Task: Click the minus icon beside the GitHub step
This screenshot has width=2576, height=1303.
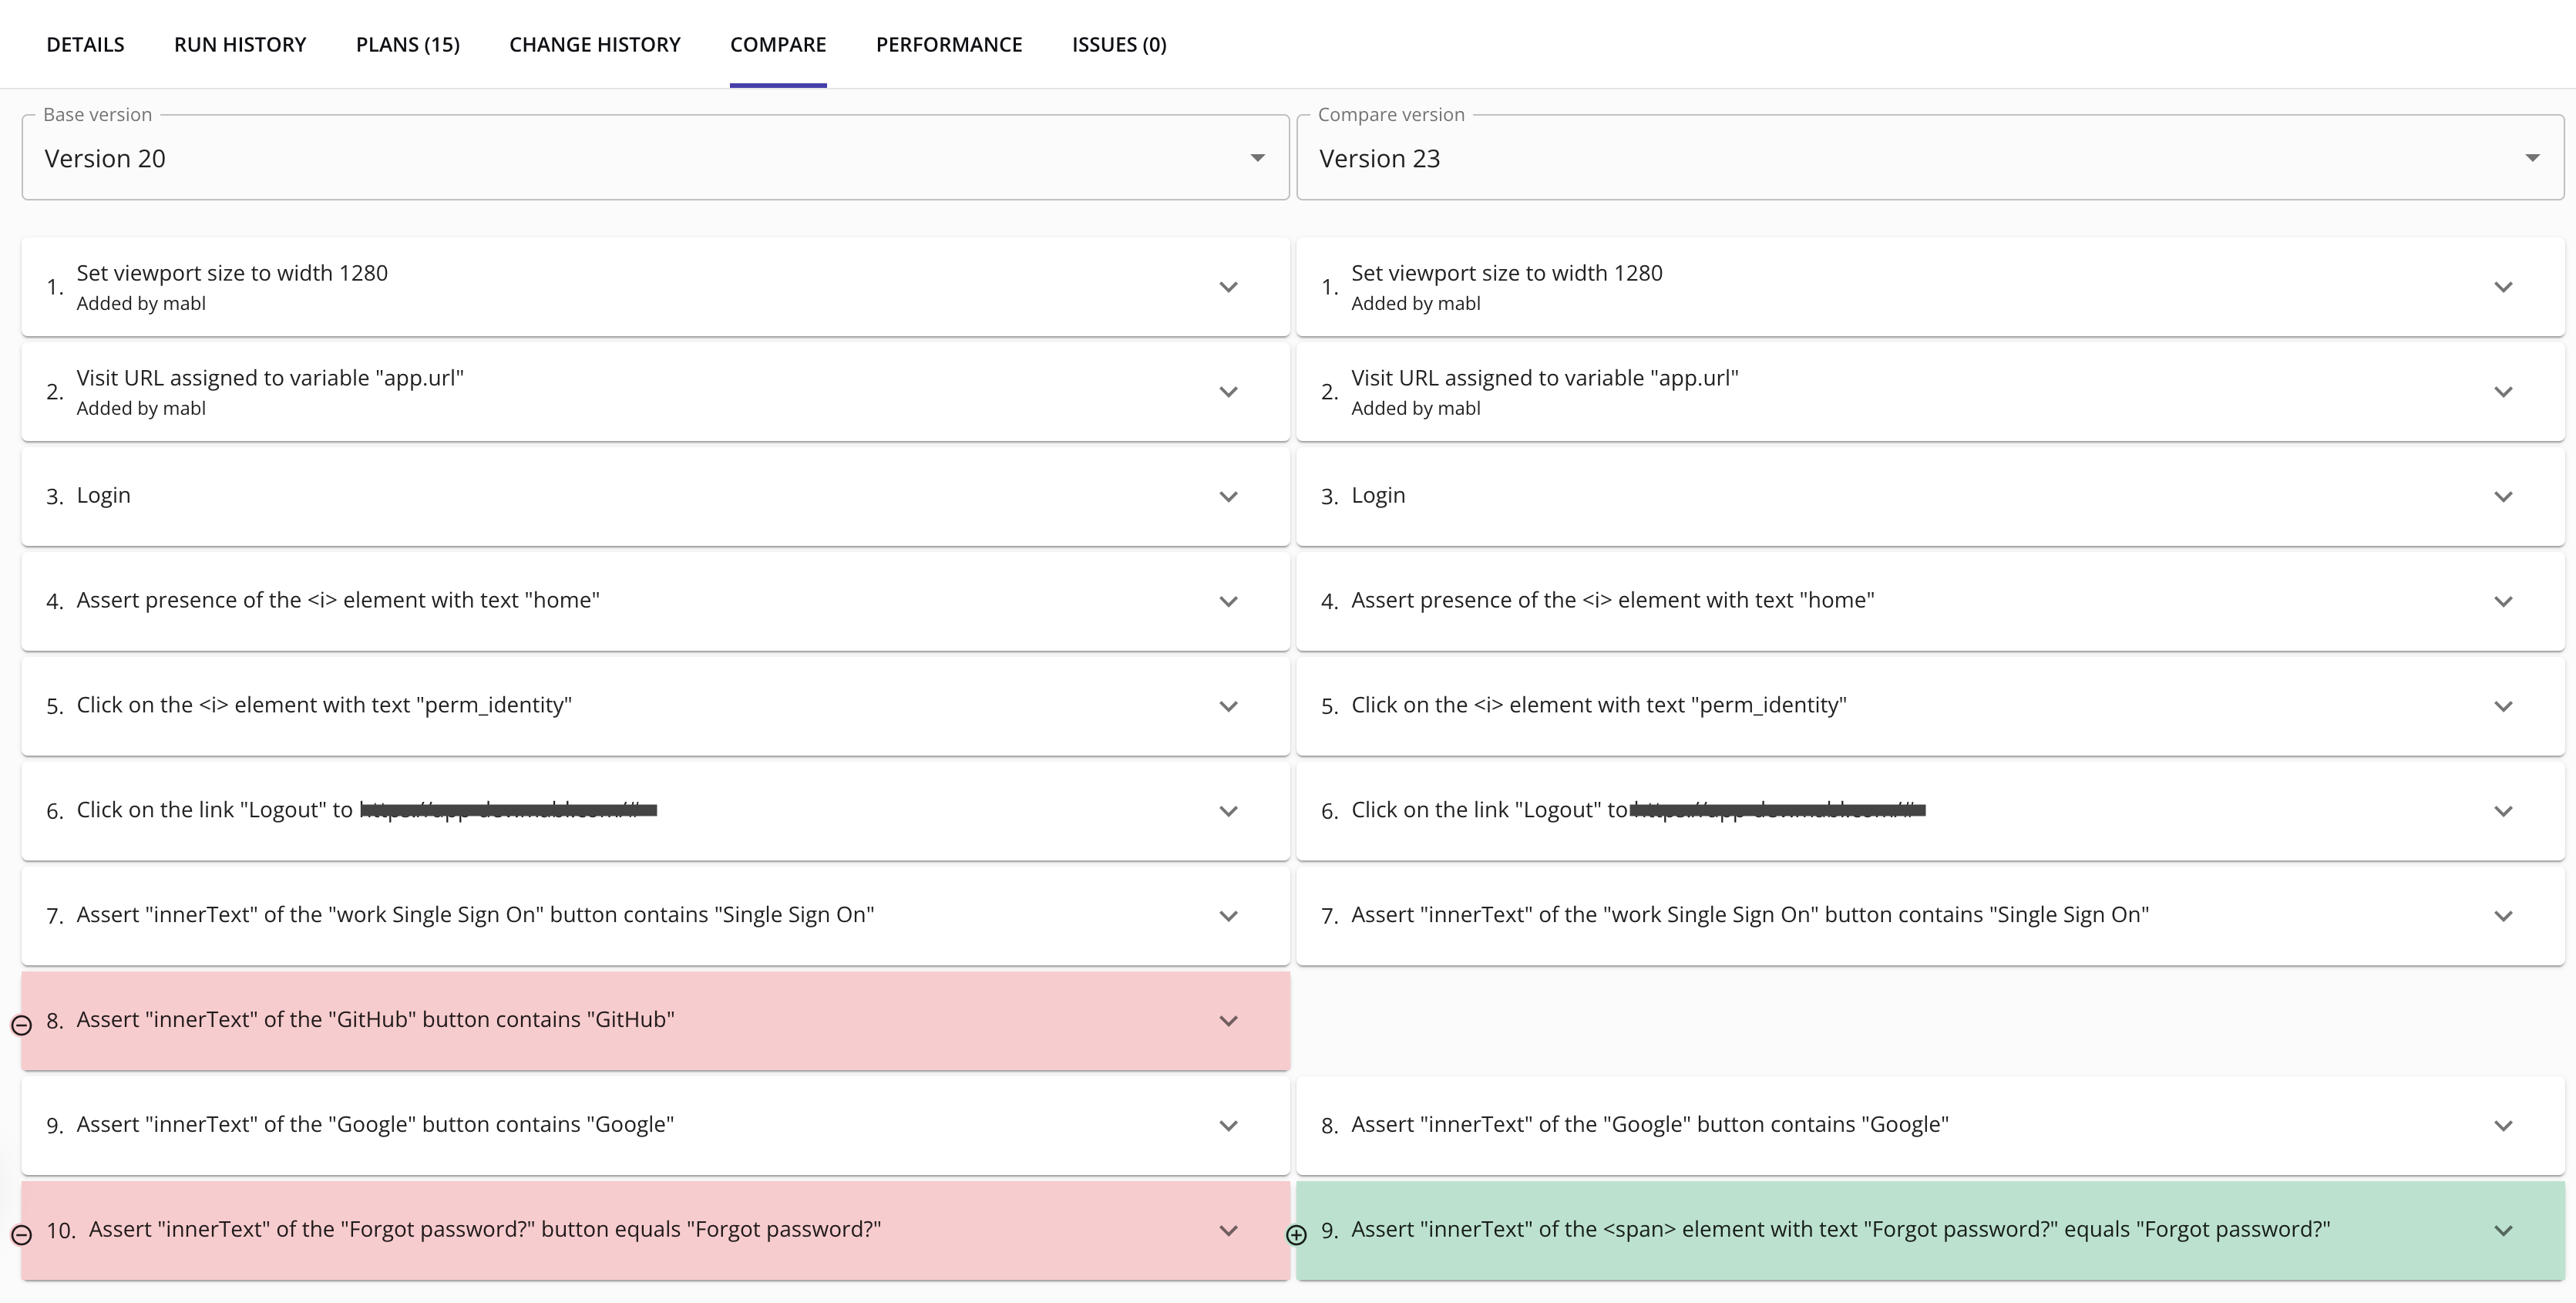Action: pos(21,1025)
